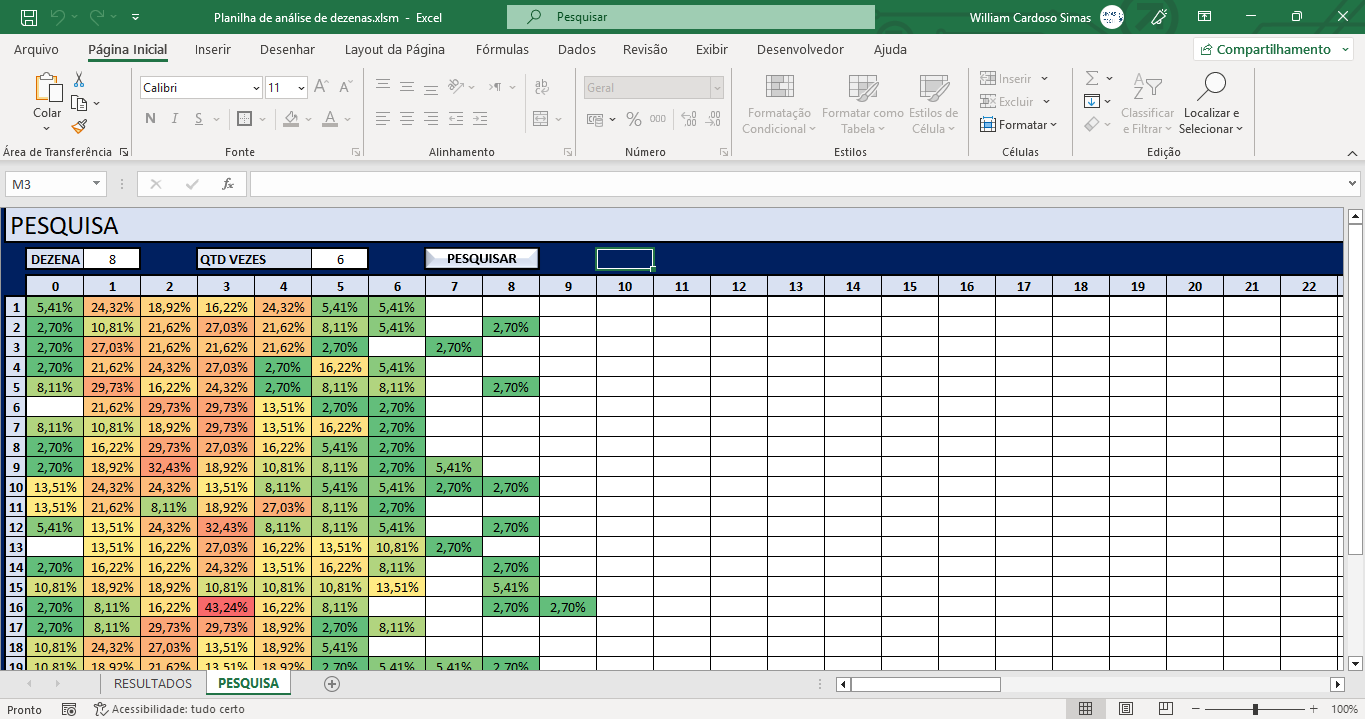The image size is (1365, 719).
Task: Open the Fórmulas ribbon tab
Action: point(503,49)
